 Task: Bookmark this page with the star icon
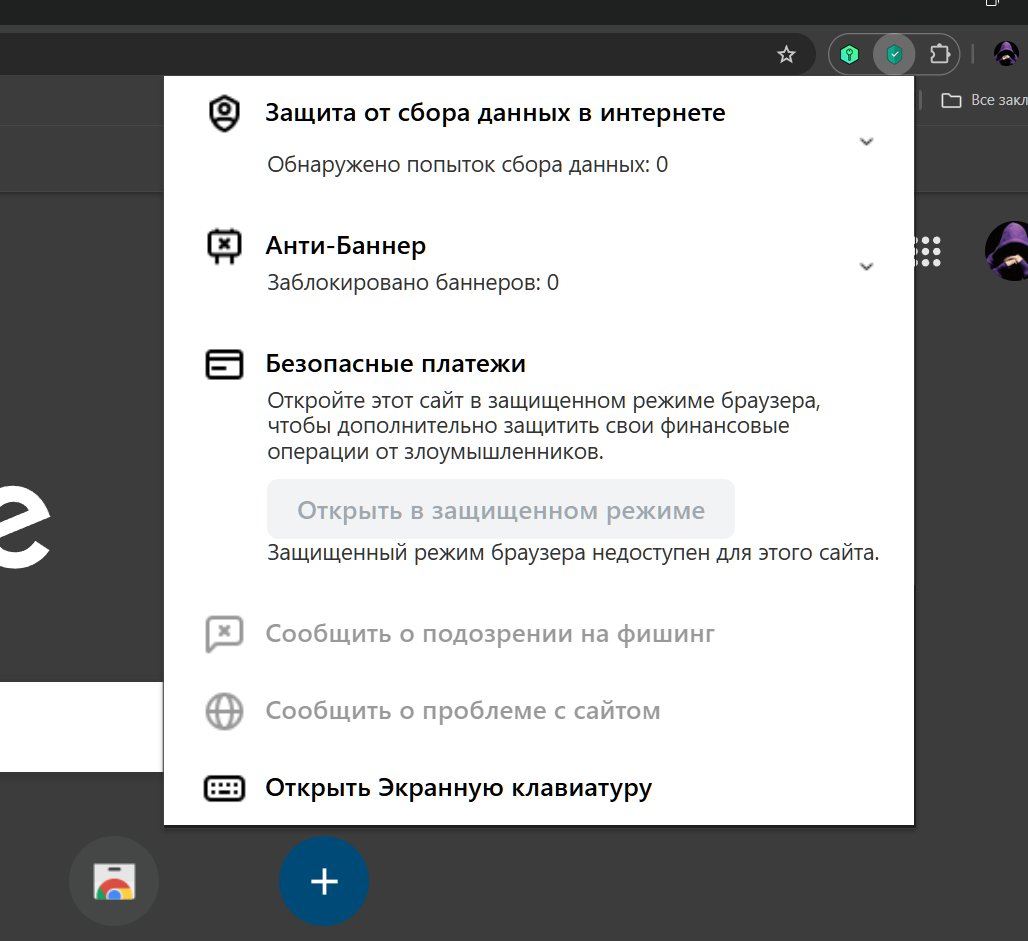coord(785,54)
